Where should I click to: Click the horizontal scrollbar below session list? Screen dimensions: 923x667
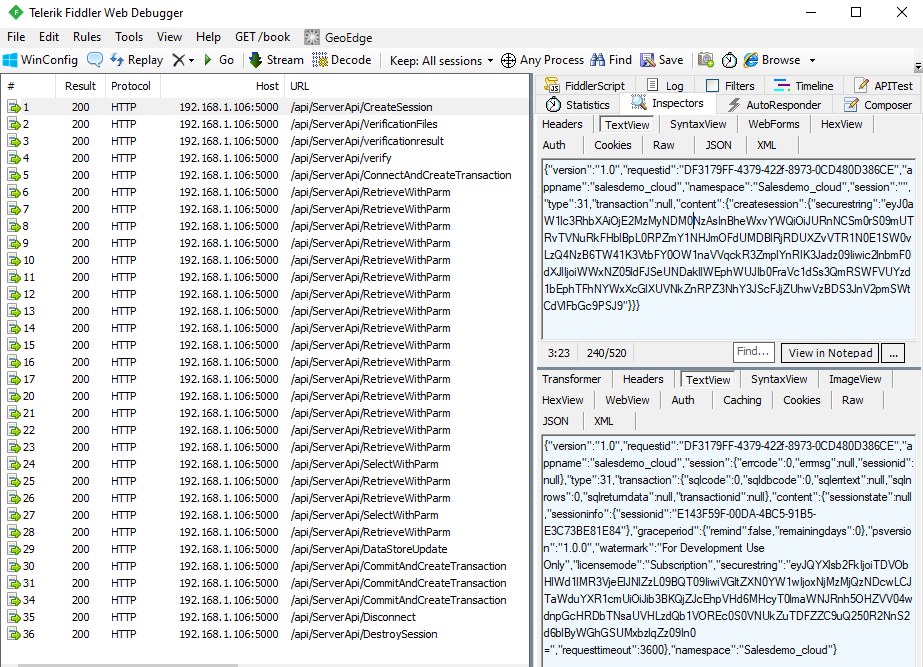tap(127, 665)
